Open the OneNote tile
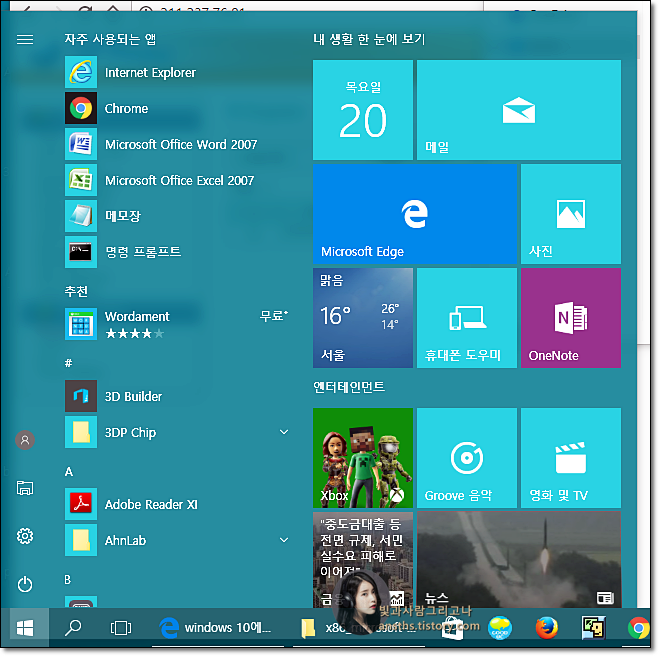Image resolution: width=659 pixels, height=656 pixels. pyautogui.click(x=571, y=318)
